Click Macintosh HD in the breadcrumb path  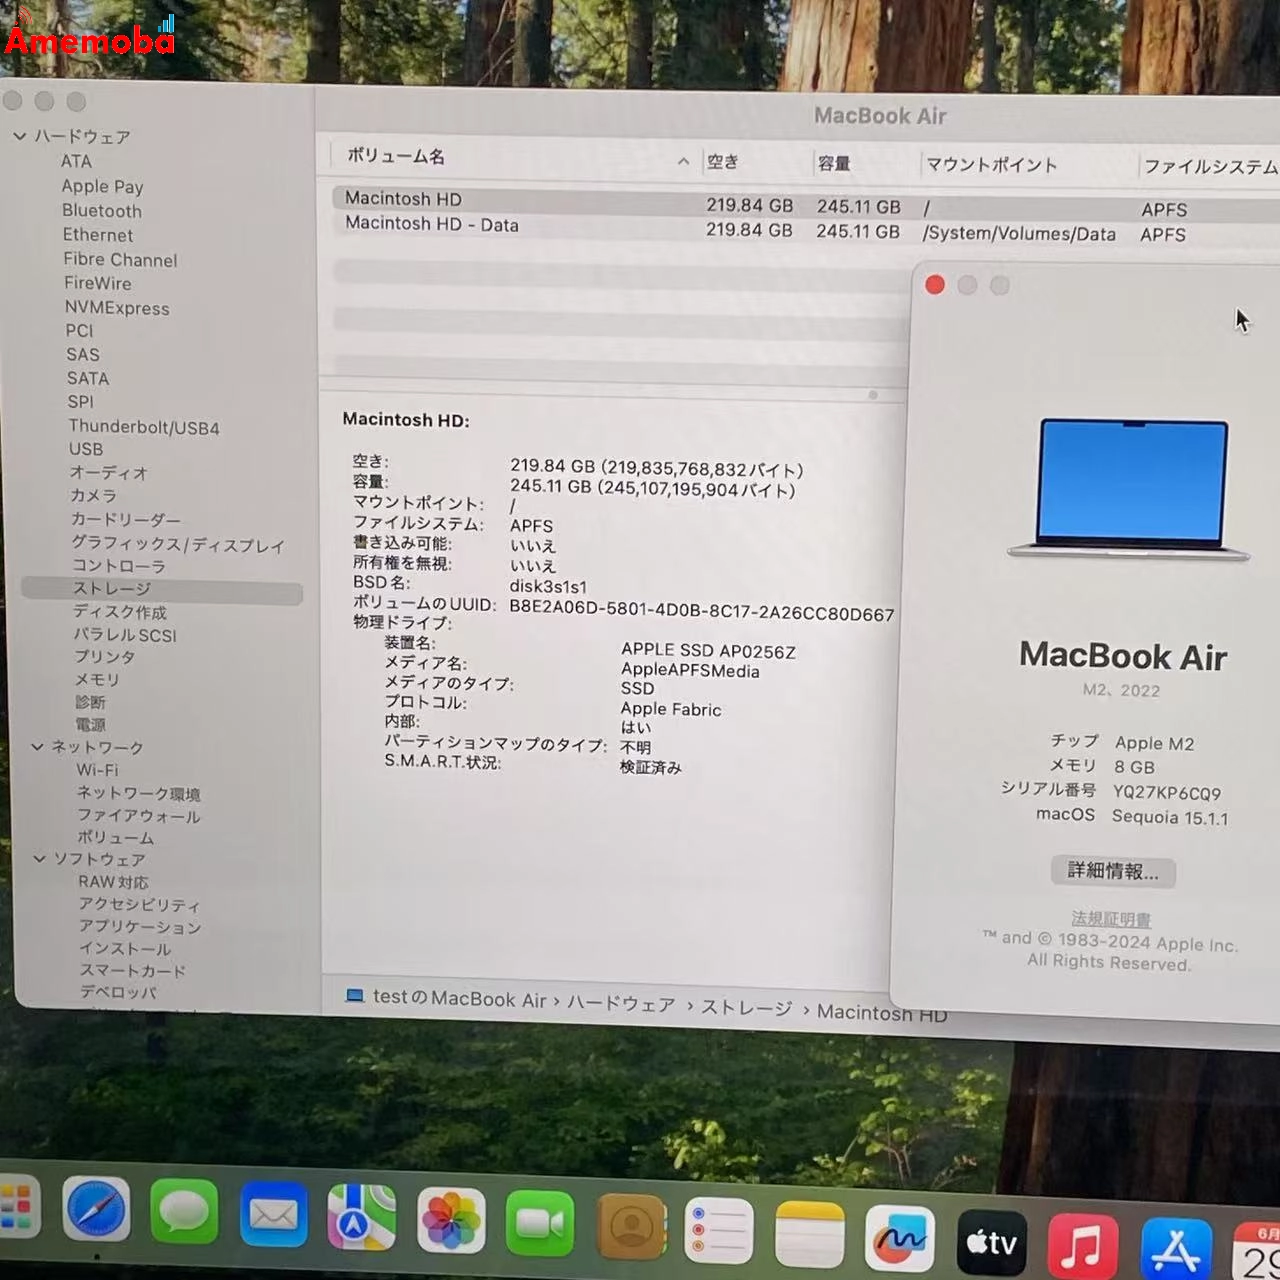tap(882, 1013)
